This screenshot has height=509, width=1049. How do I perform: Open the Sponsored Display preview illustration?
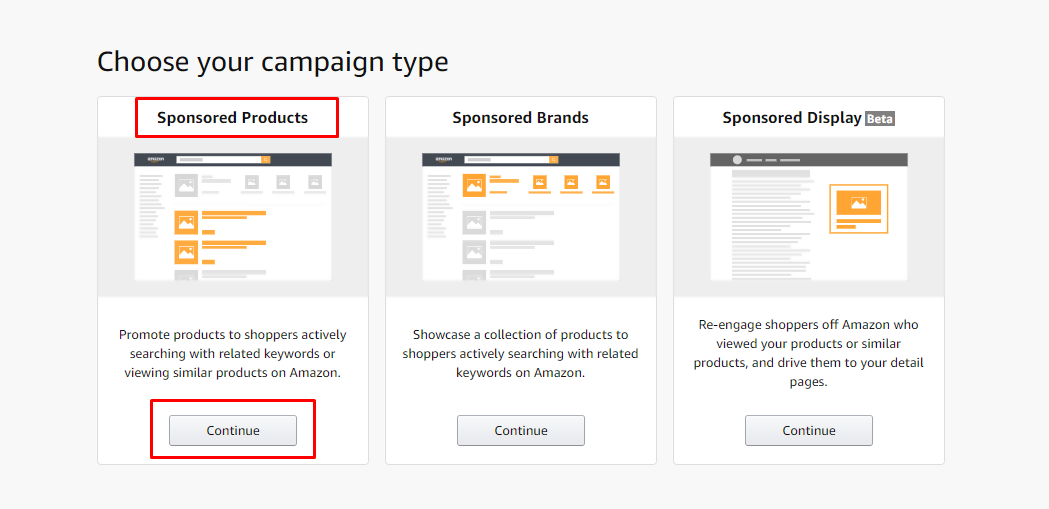[809, 217]
